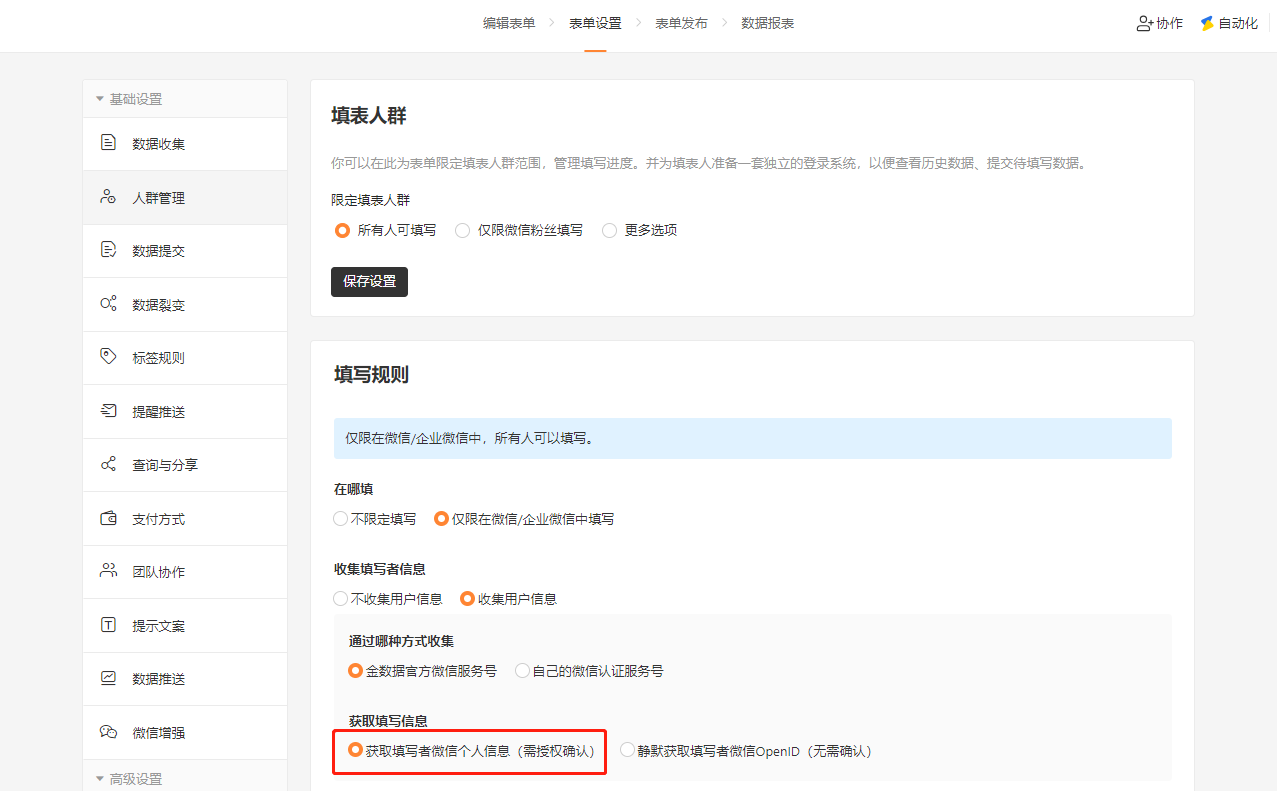Open 微信增强 settings page
The image size is (1277, 791).
185,733
